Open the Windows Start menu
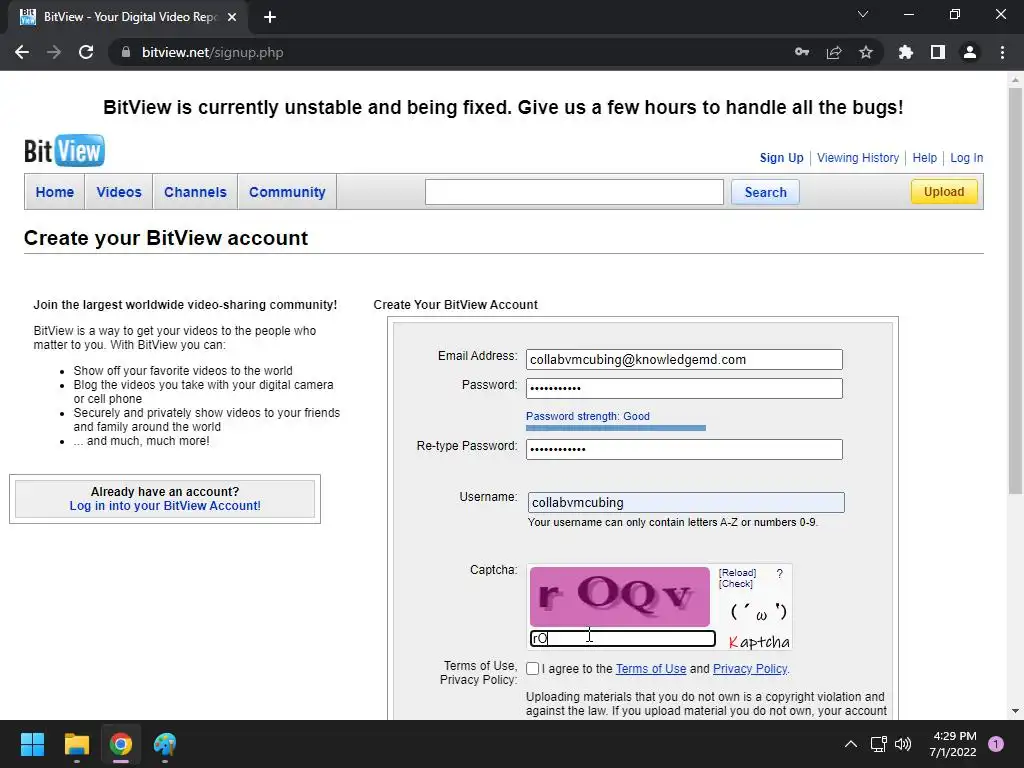This screenshot has height=768, width=1024. click(32, 744)
